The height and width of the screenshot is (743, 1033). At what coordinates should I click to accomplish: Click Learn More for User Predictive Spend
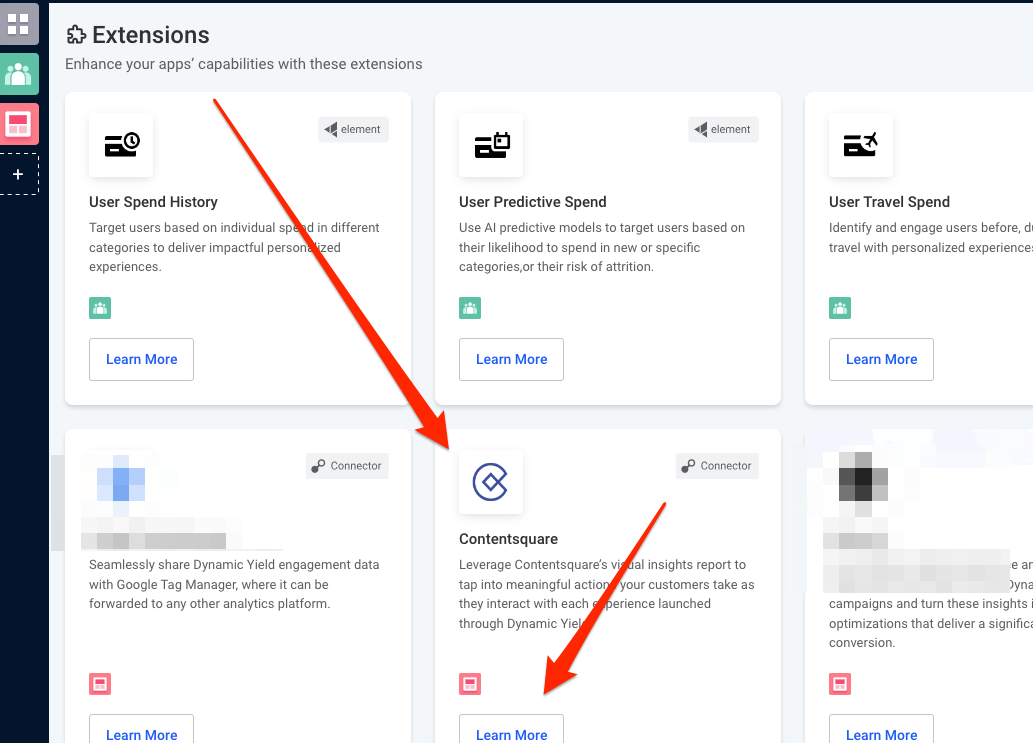[512, 360]
